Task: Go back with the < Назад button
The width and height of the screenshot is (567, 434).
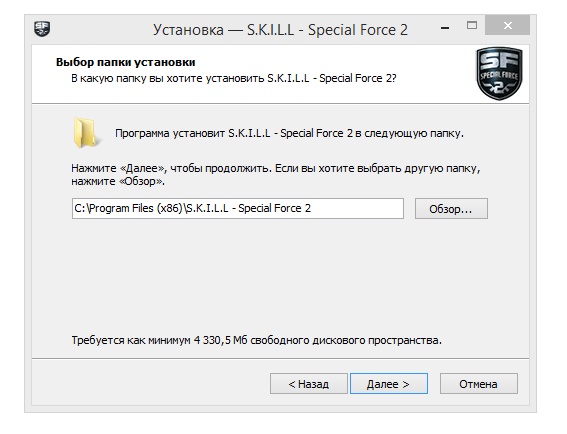Action: [x=308, y=384]
